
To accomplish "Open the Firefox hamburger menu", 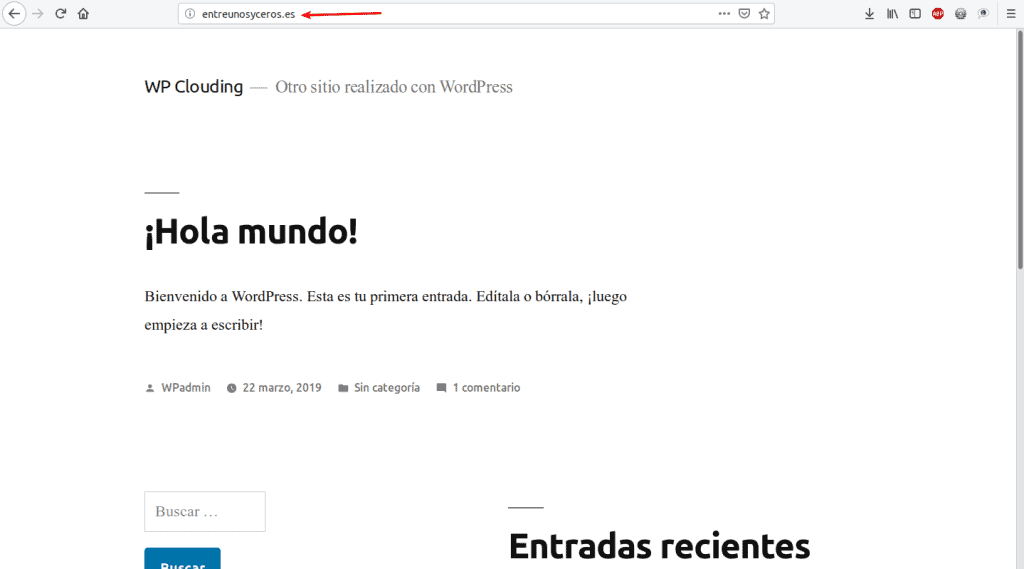I will (x=1011, y=14).
